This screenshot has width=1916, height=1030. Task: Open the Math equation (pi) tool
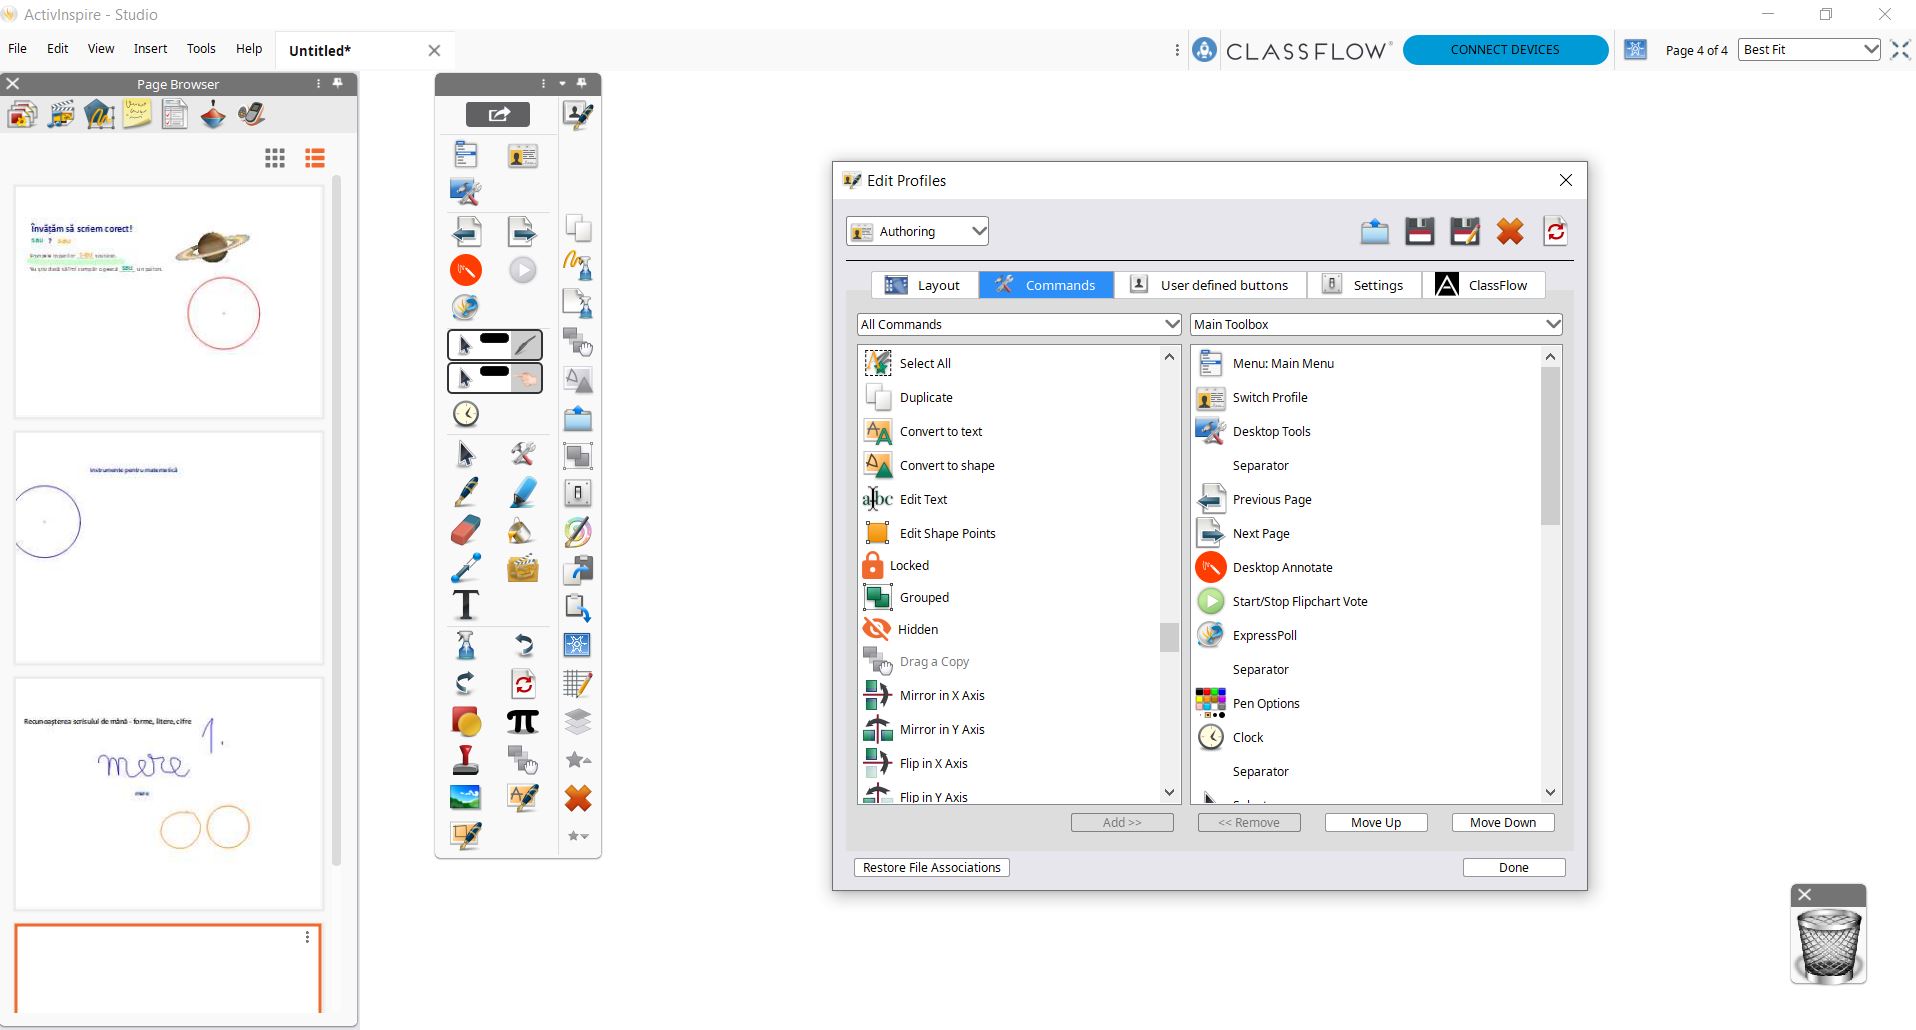(x=522, y=722)
